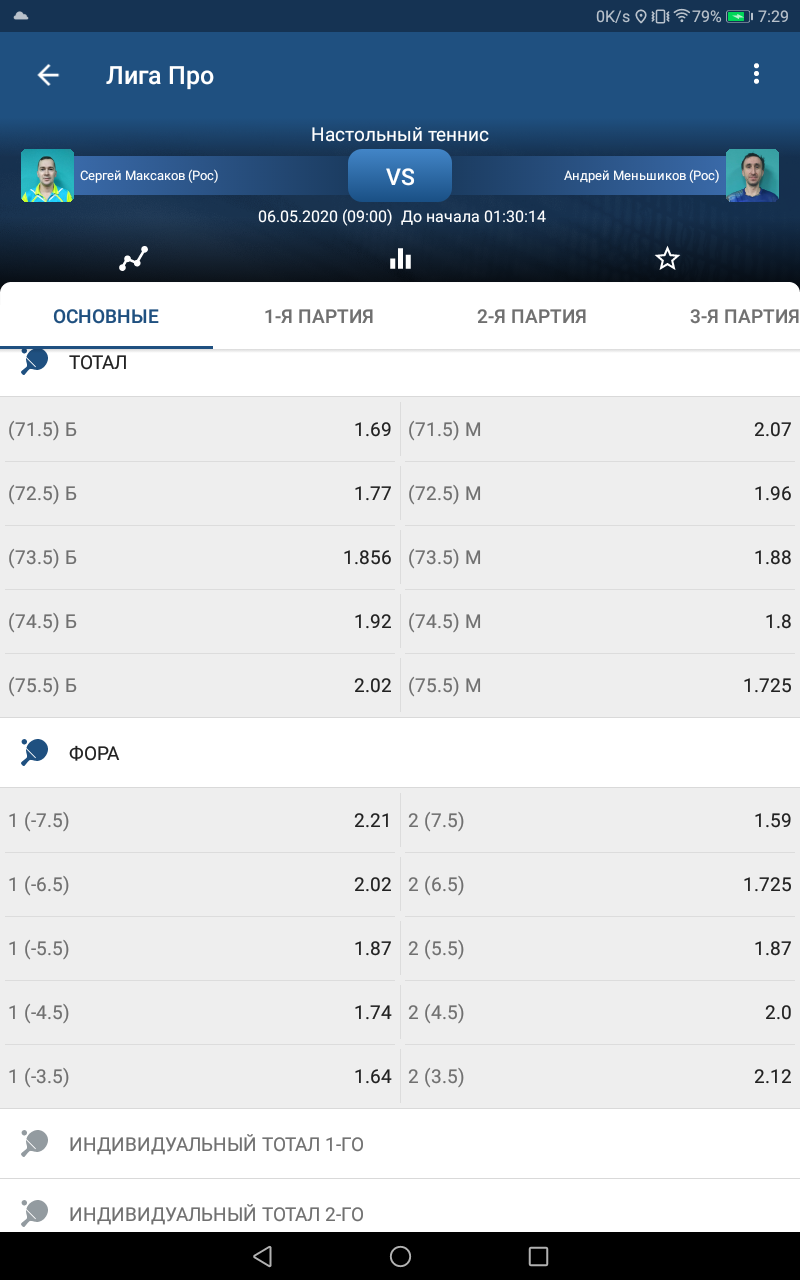Tap the back arrow next to Лига Про

pos(48,75)
